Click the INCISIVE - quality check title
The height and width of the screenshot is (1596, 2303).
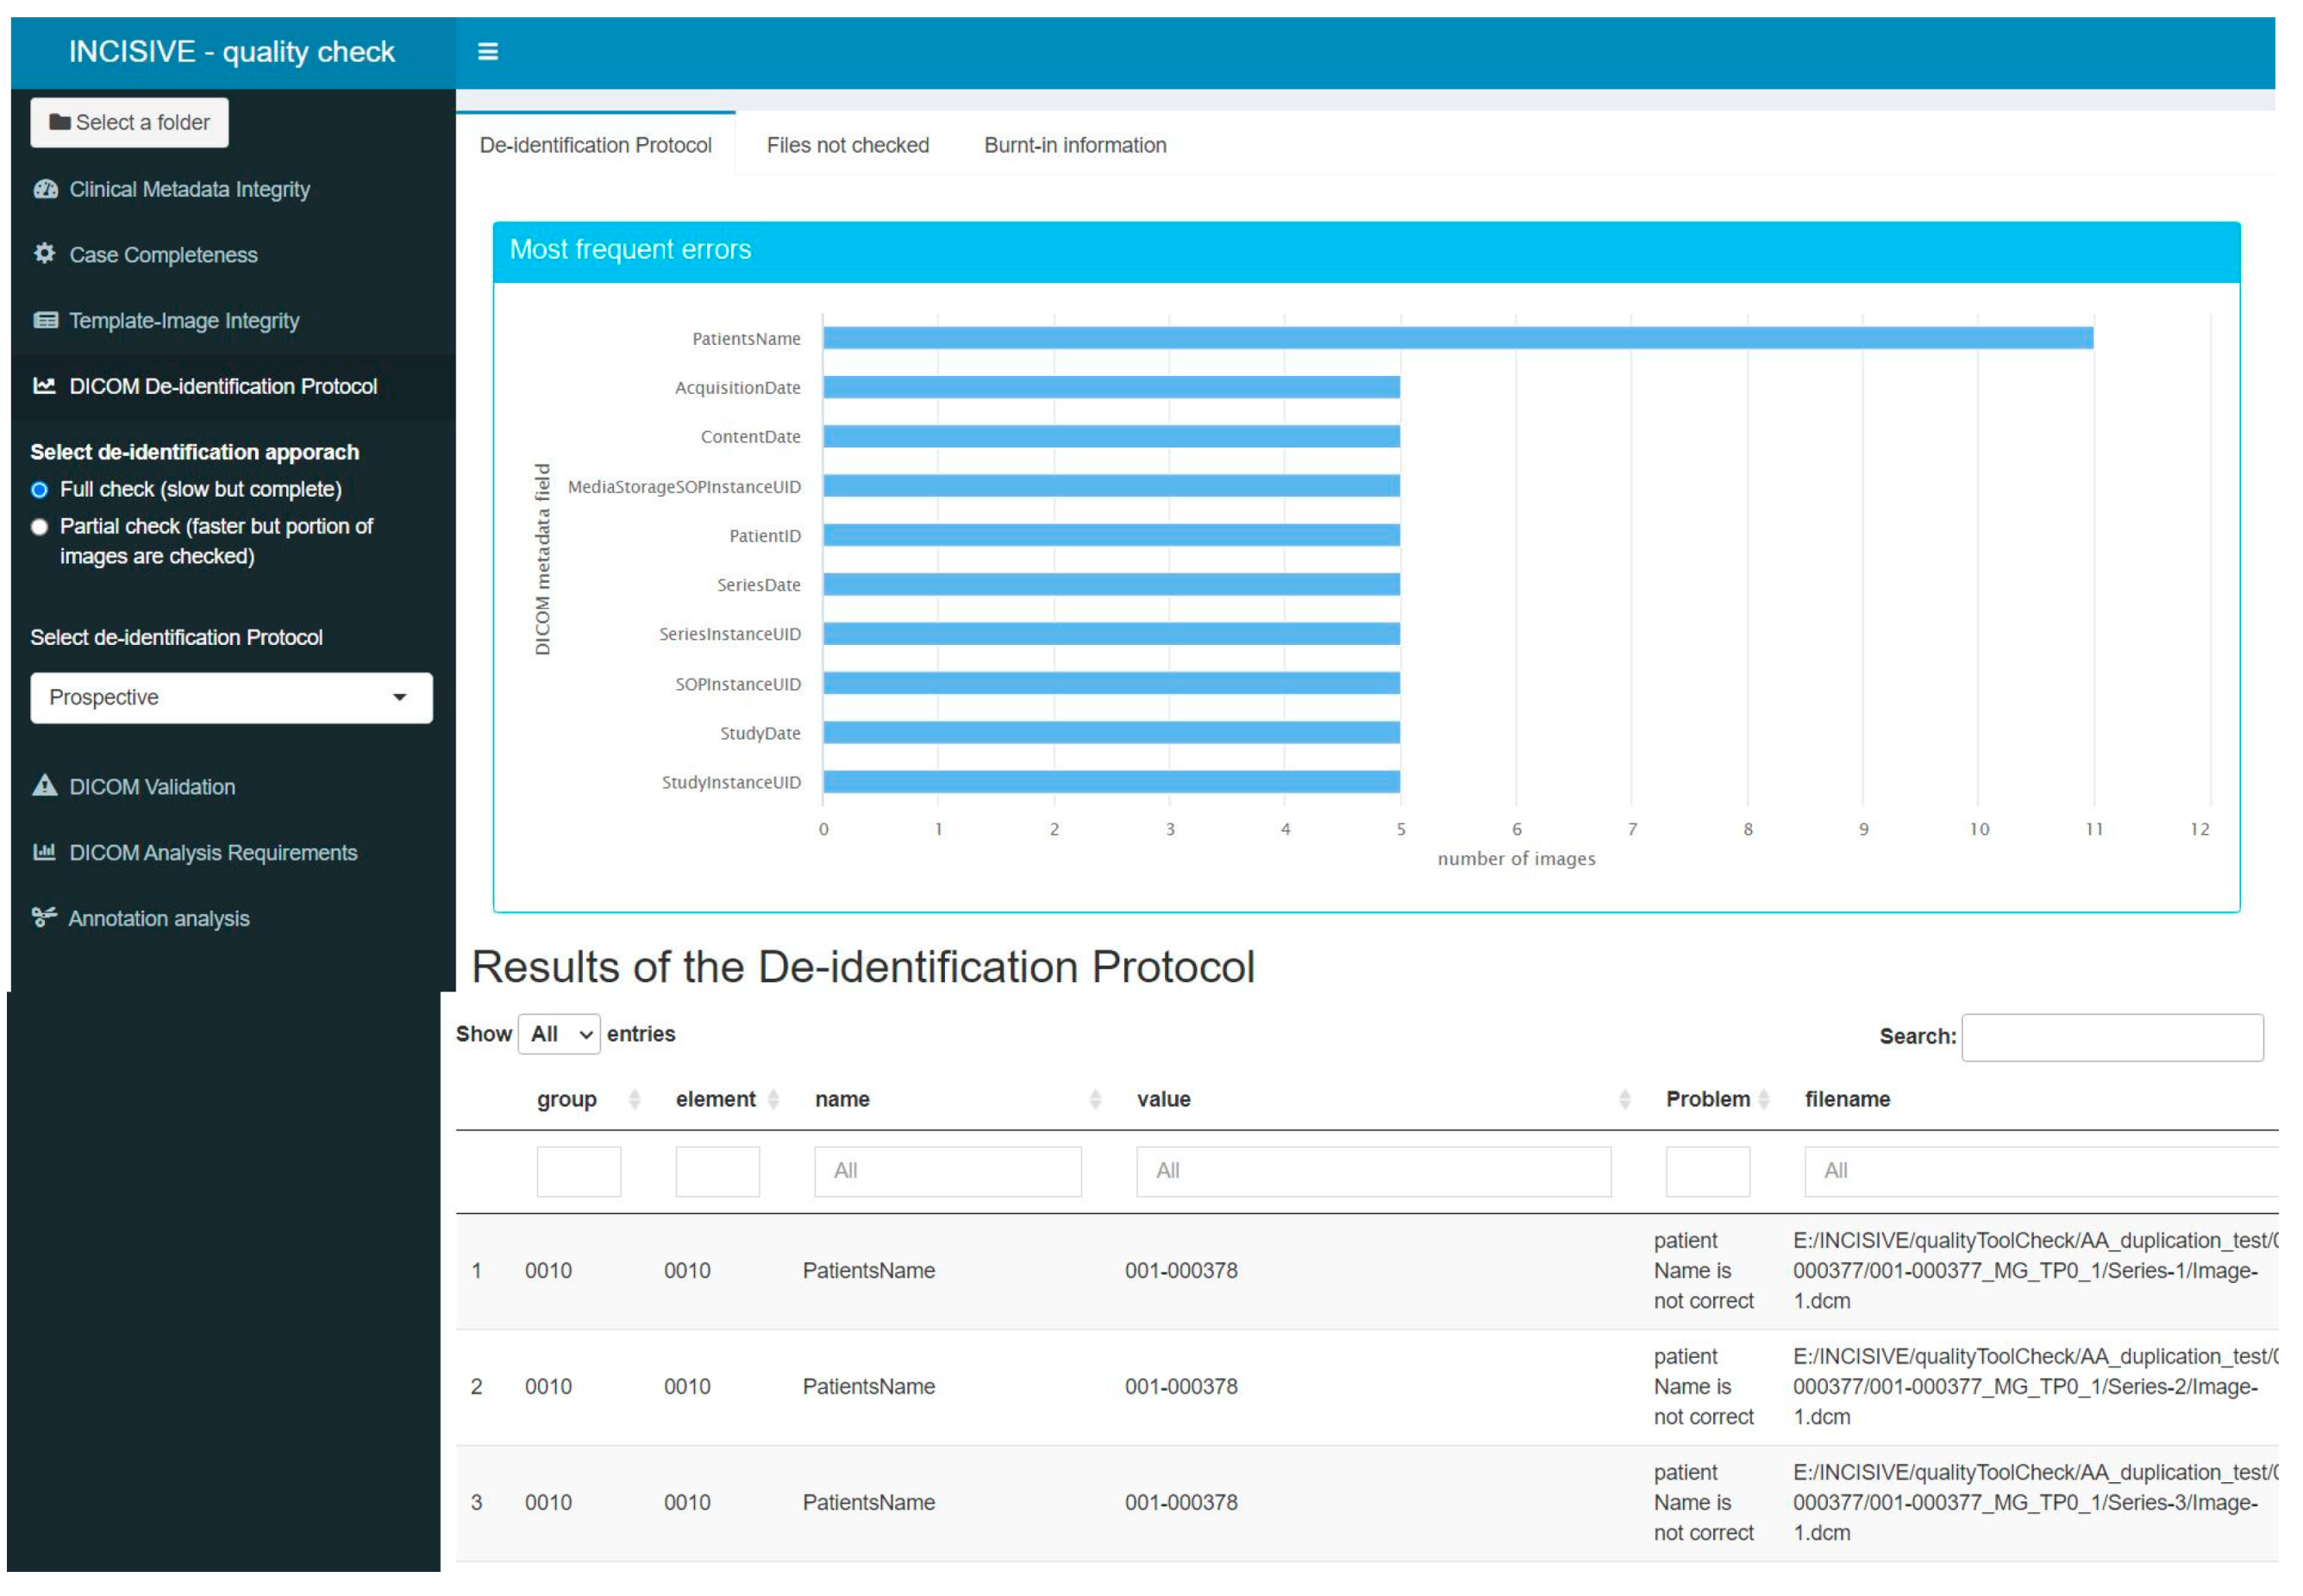pyautogui.click(x=231, y=51)
